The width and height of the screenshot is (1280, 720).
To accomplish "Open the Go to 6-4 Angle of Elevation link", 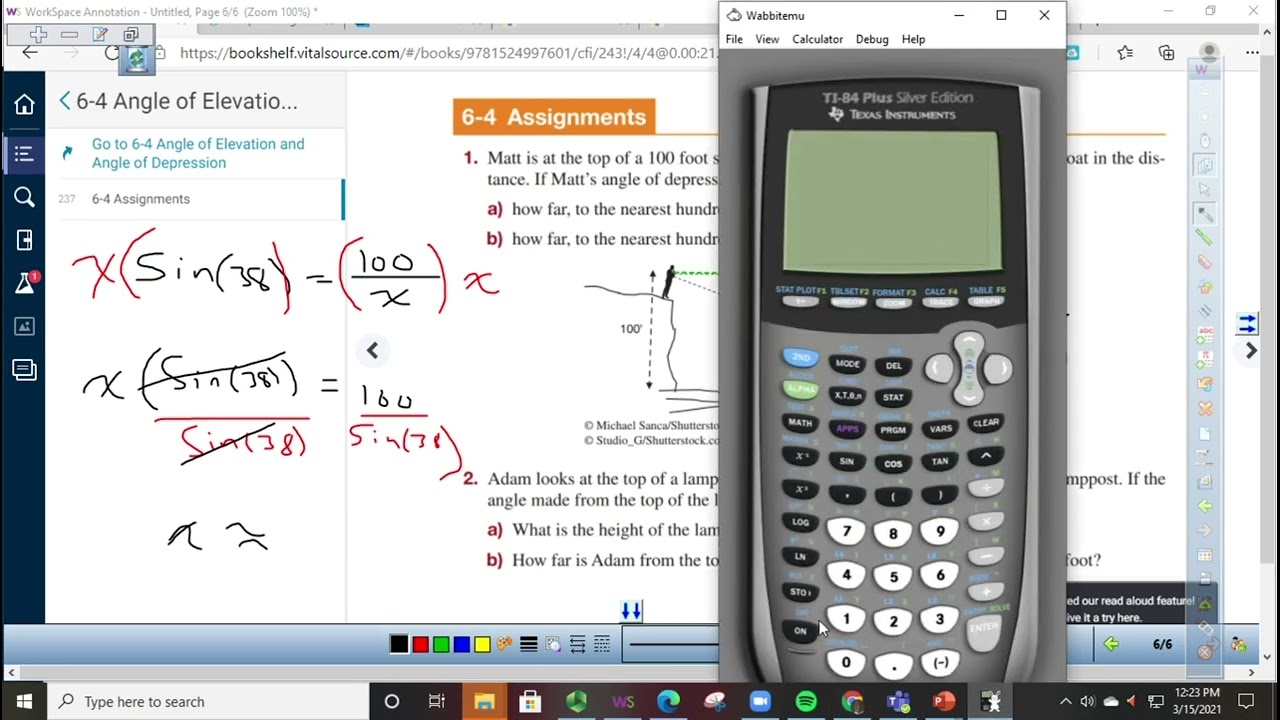I will (x=198, y=153).
